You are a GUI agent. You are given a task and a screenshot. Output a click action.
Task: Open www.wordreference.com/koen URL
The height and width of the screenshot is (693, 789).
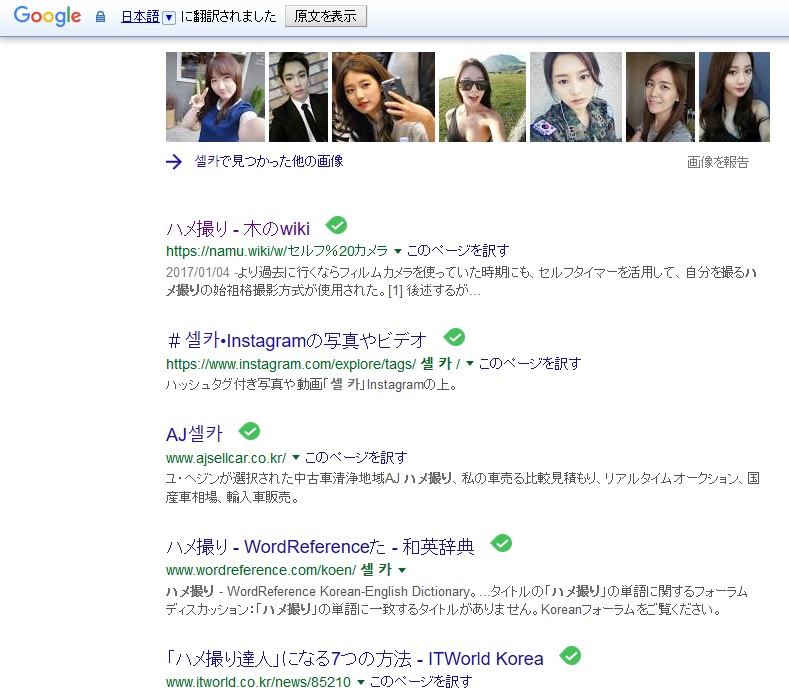279,570
